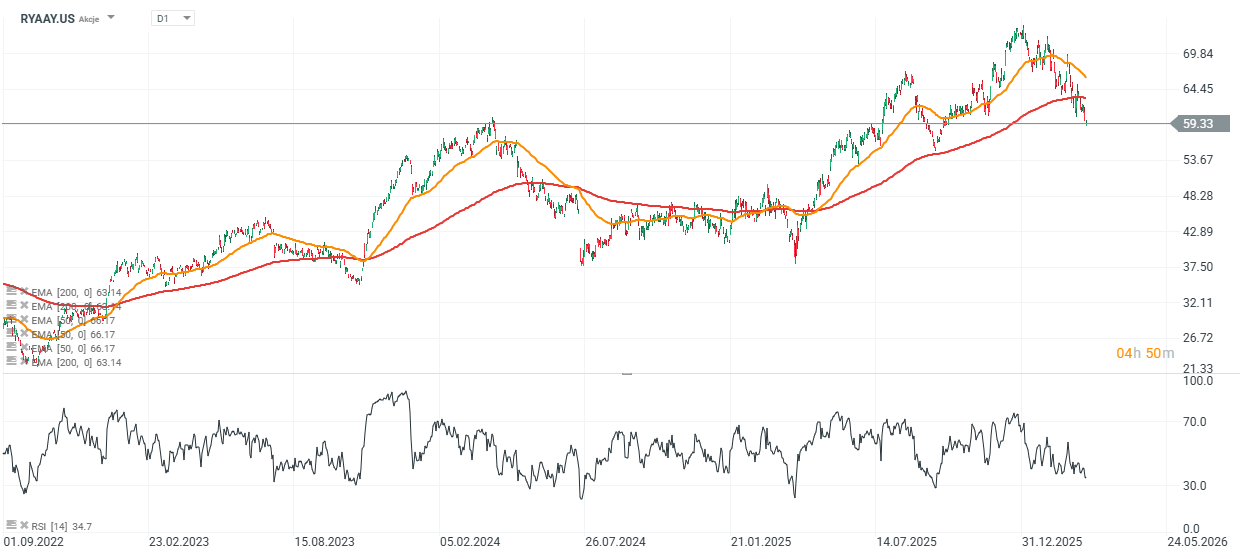Remove the bottom-most EMA 200 legend entry
The image size is (1242, 559).
23,362
